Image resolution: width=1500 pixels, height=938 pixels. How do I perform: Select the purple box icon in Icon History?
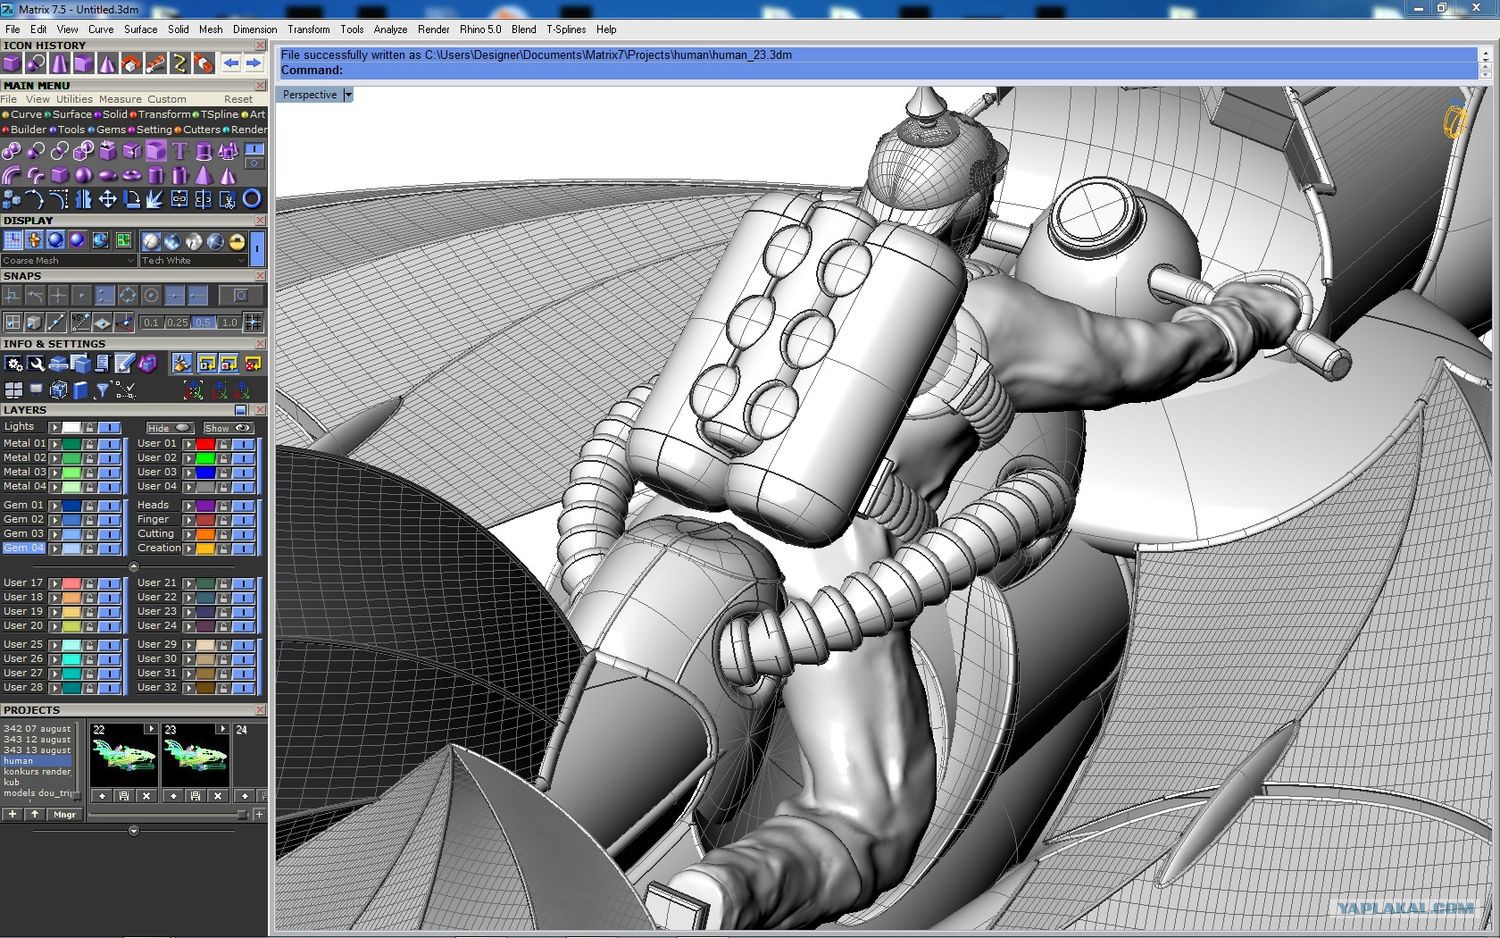coord(12,63)
